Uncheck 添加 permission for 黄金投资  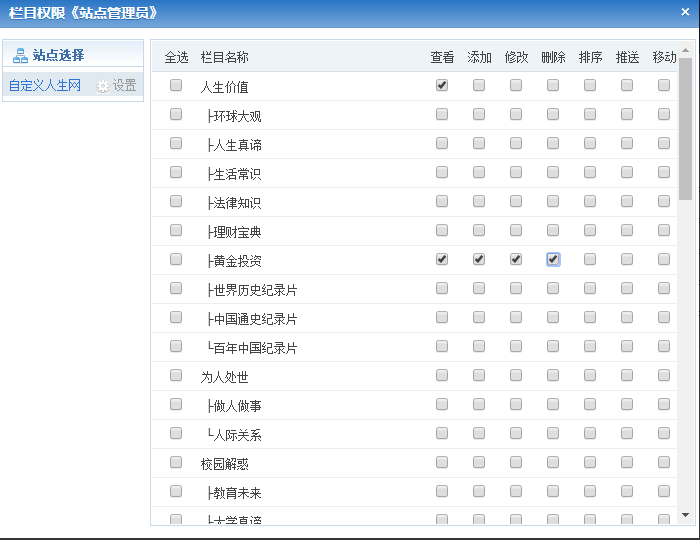click(479, 260)
